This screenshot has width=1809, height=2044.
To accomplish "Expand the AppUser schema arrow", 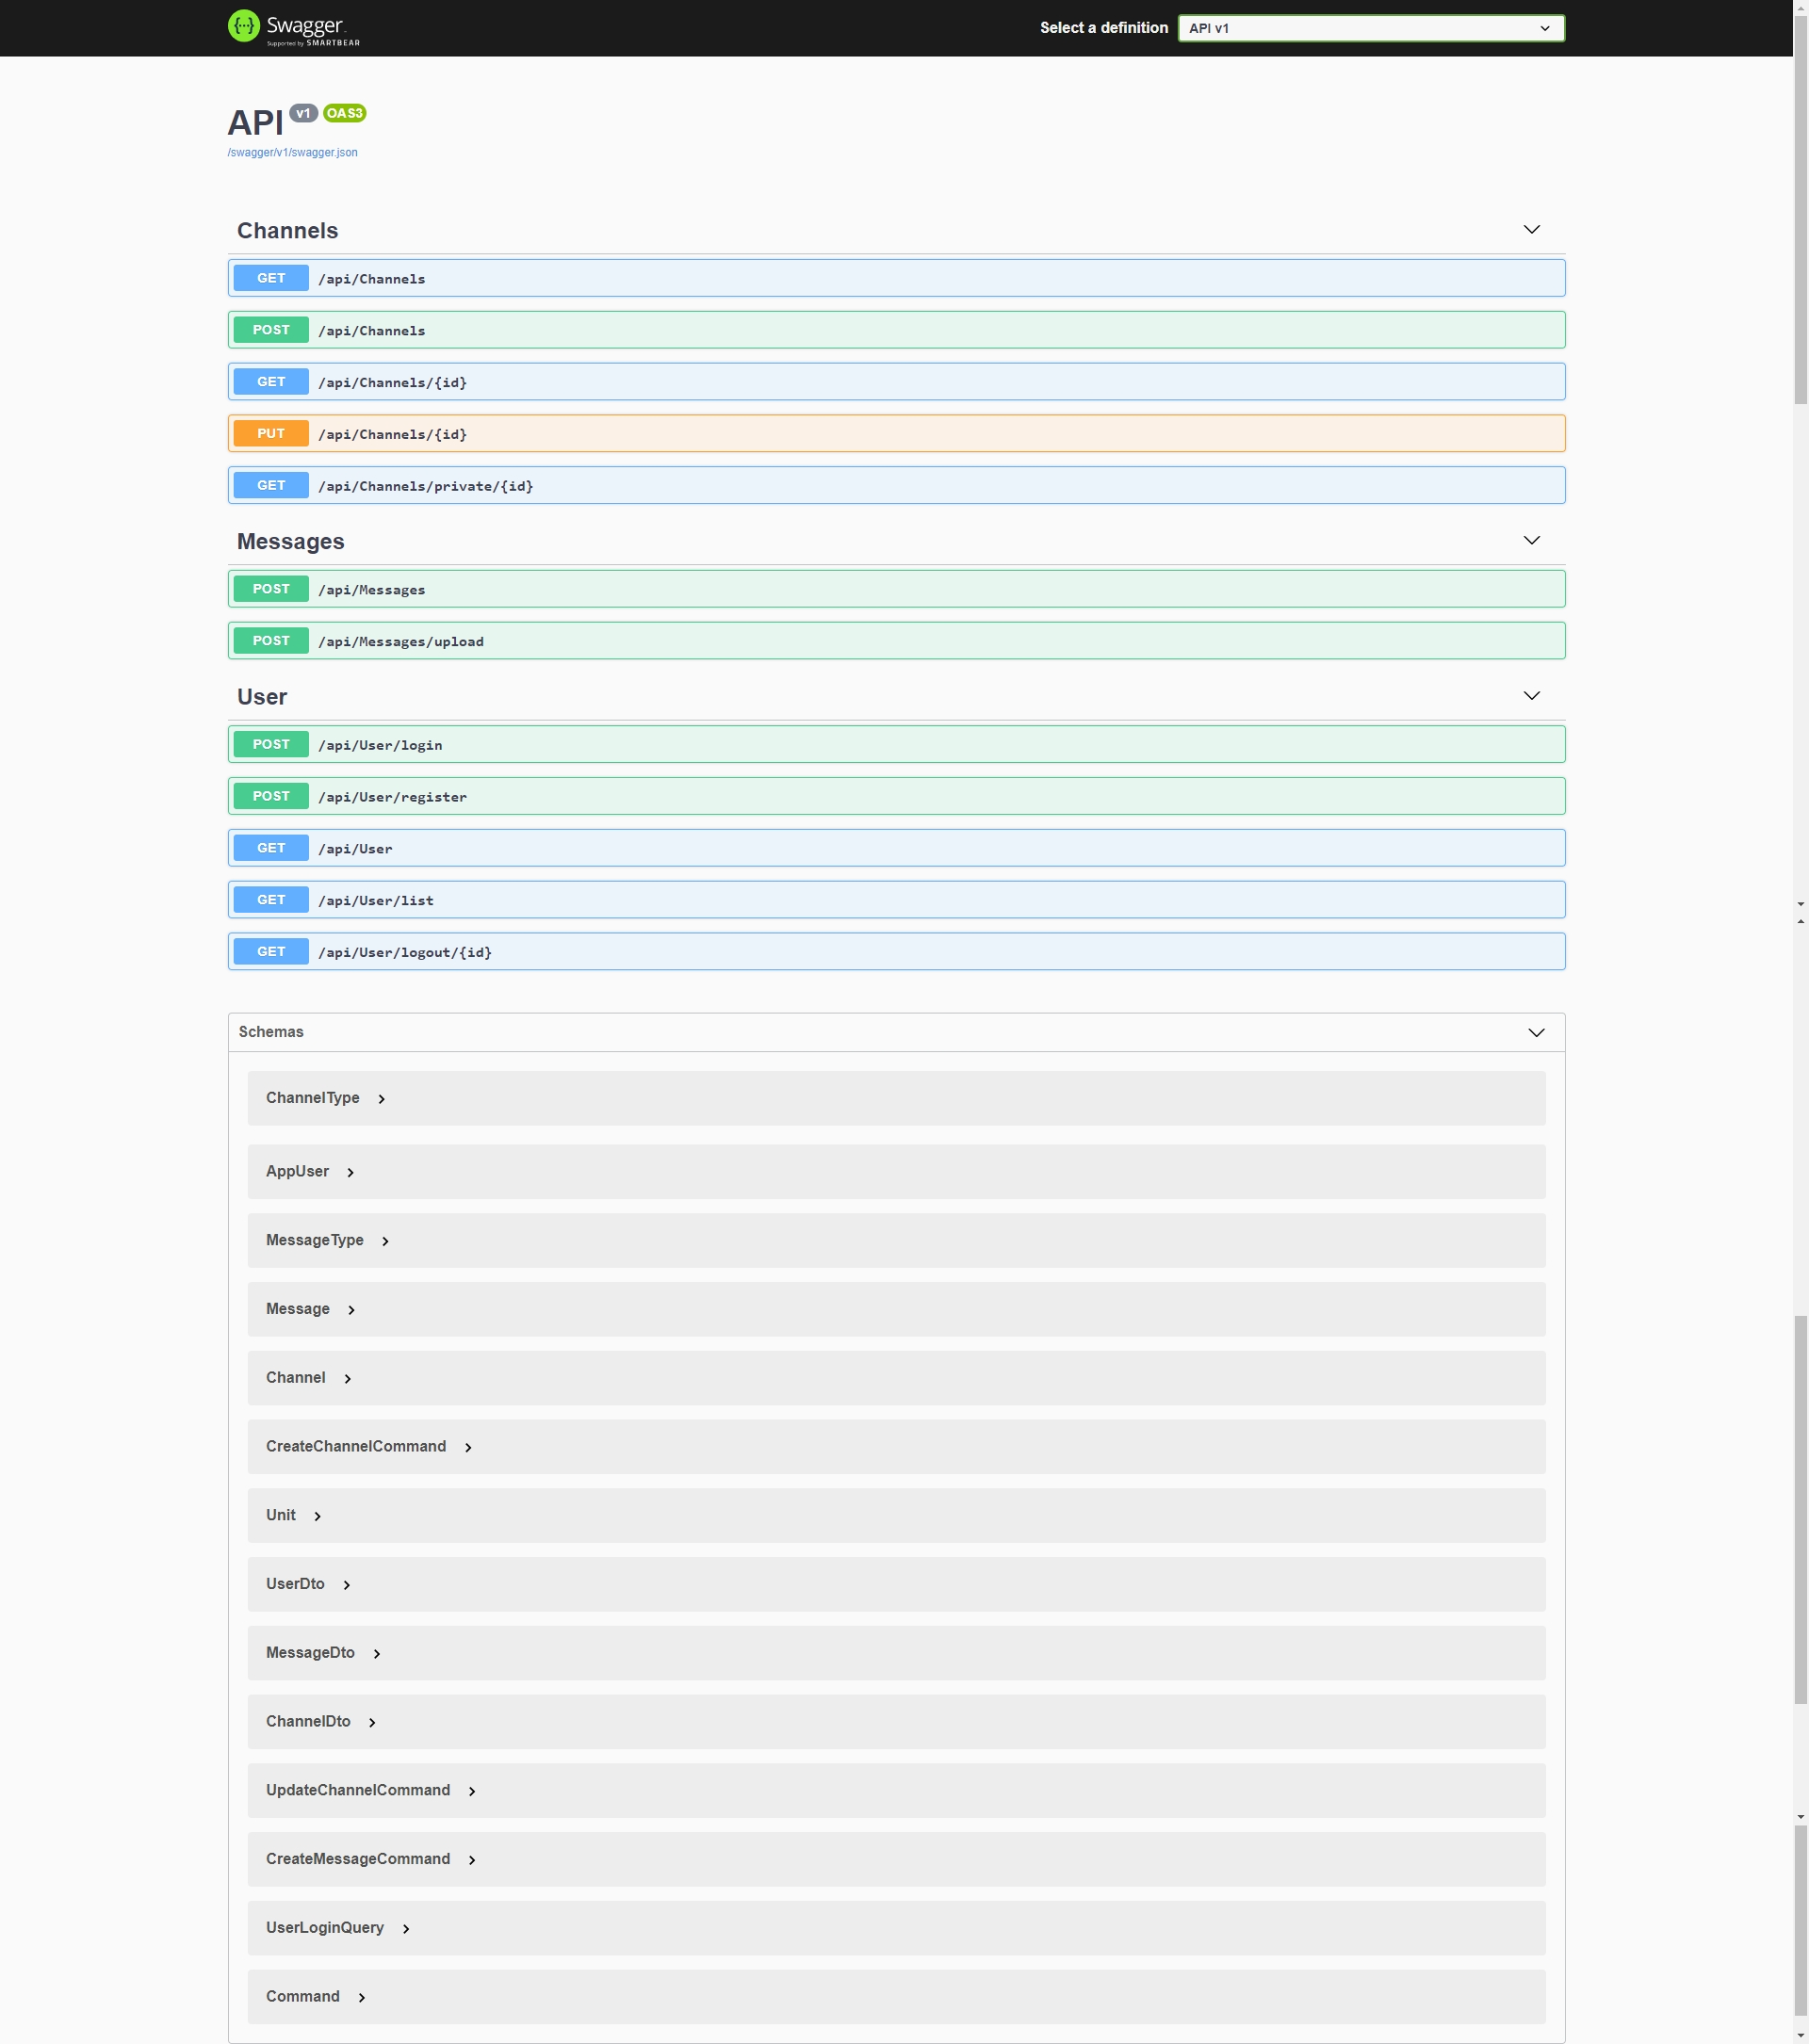I will pyautogui.click(x=350, y=1172).
